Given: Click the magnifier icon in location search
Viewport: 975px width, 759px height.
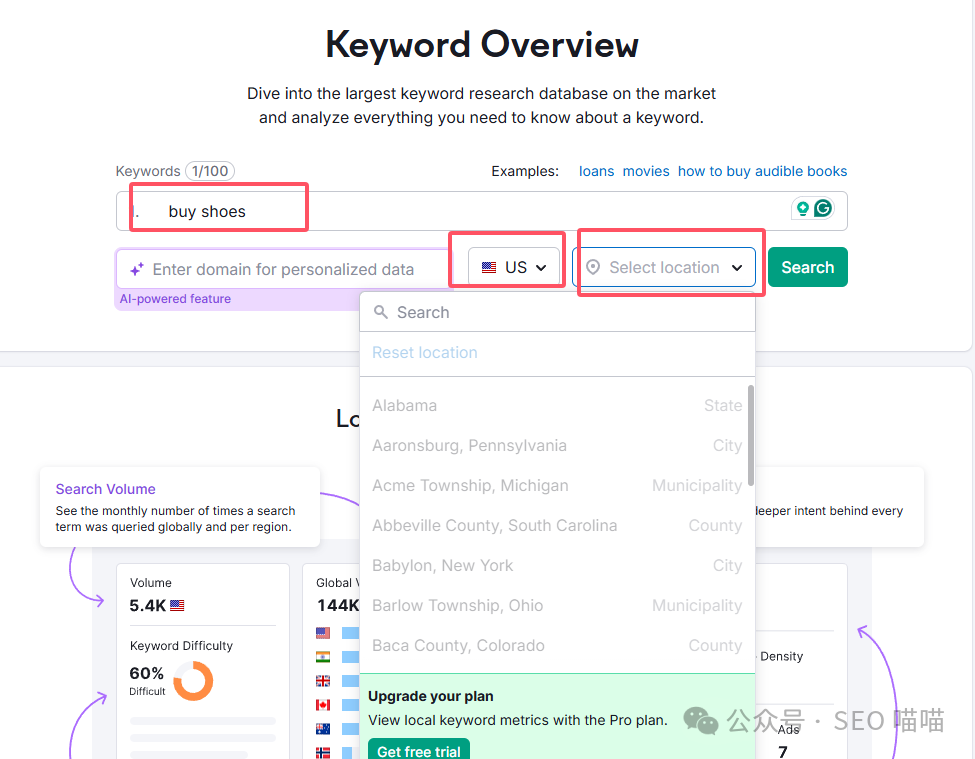Looking at the screenshot, I should point(381,312).
